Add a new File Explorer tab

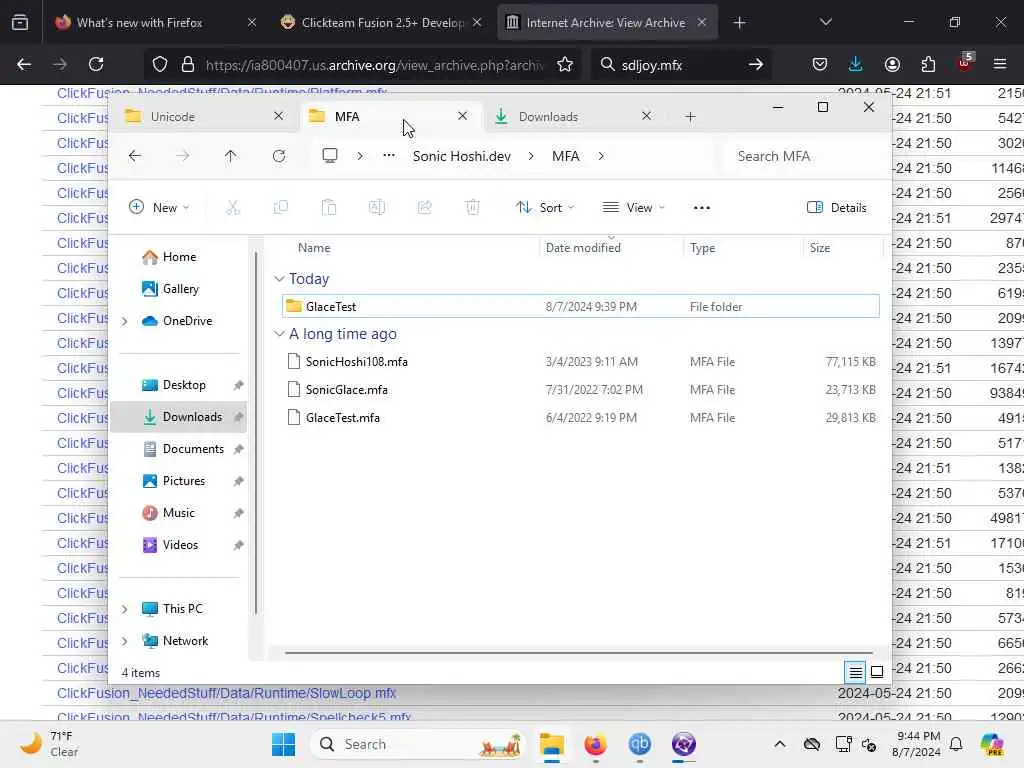690,117
